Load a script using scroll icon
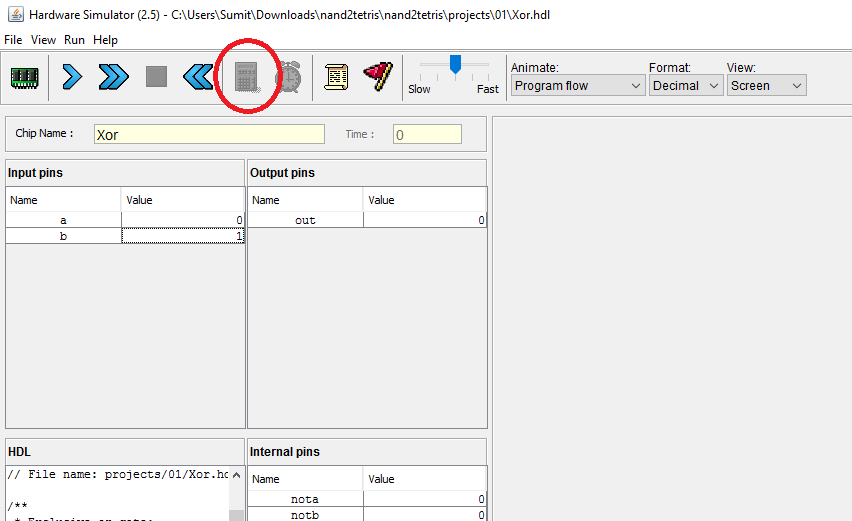The width and height of the screenshot is (852, 521). point(336,77)
